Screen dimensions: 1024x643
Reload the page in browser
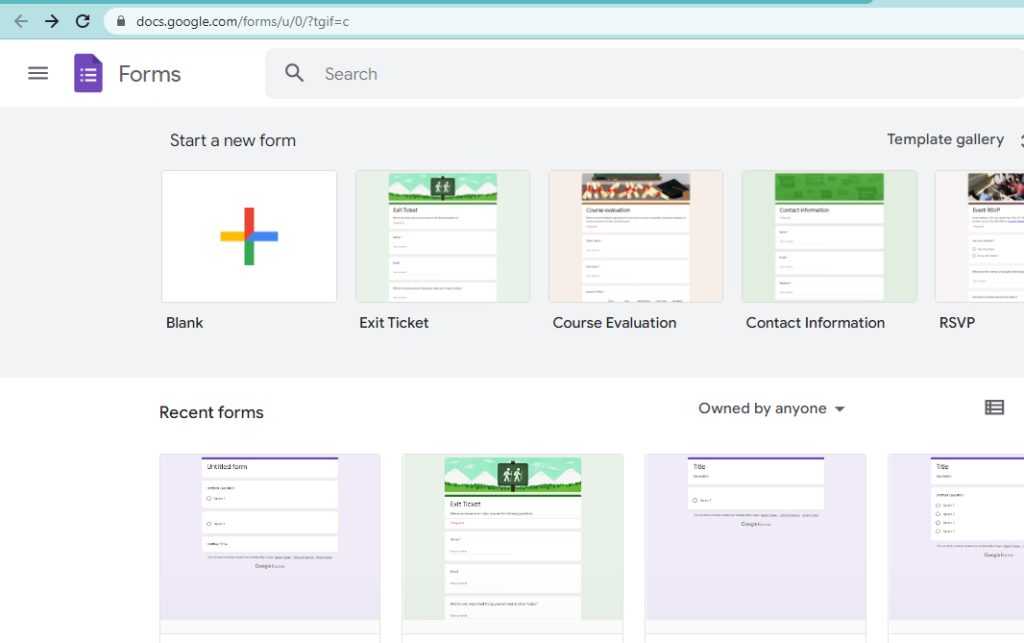[83, 21]
